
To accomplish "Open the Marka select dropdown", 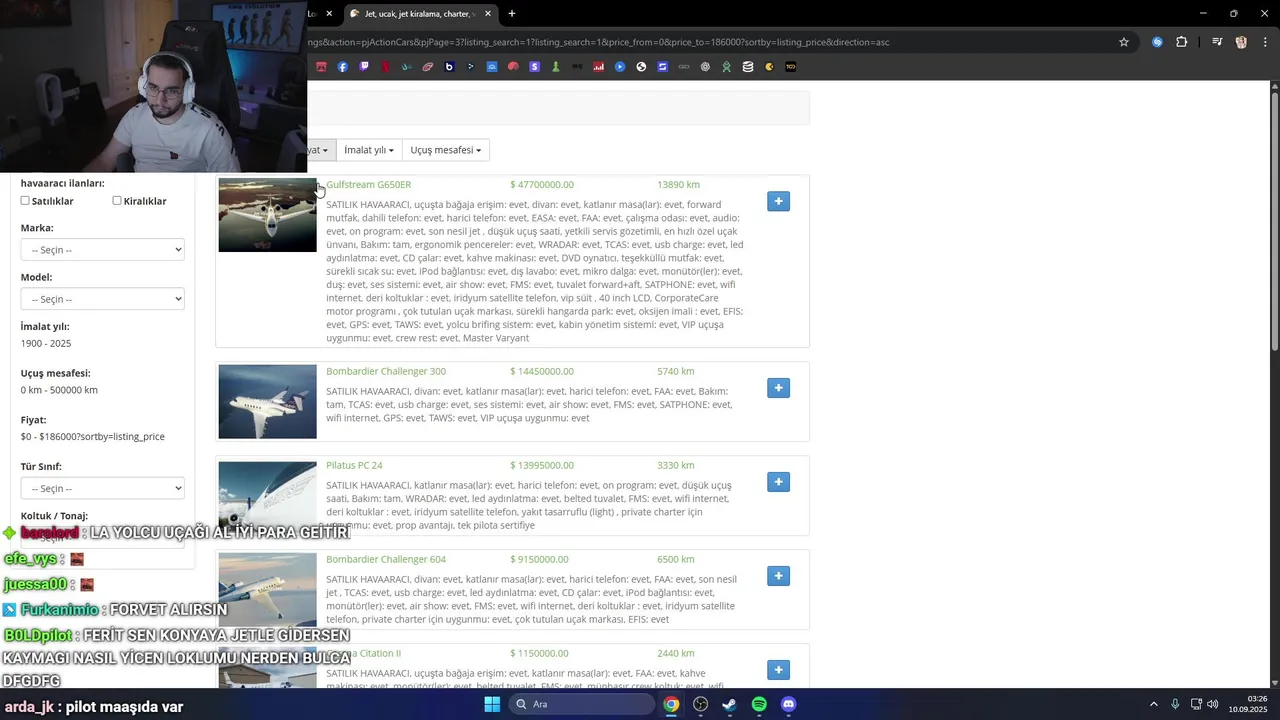I will (x=103, y=250).
